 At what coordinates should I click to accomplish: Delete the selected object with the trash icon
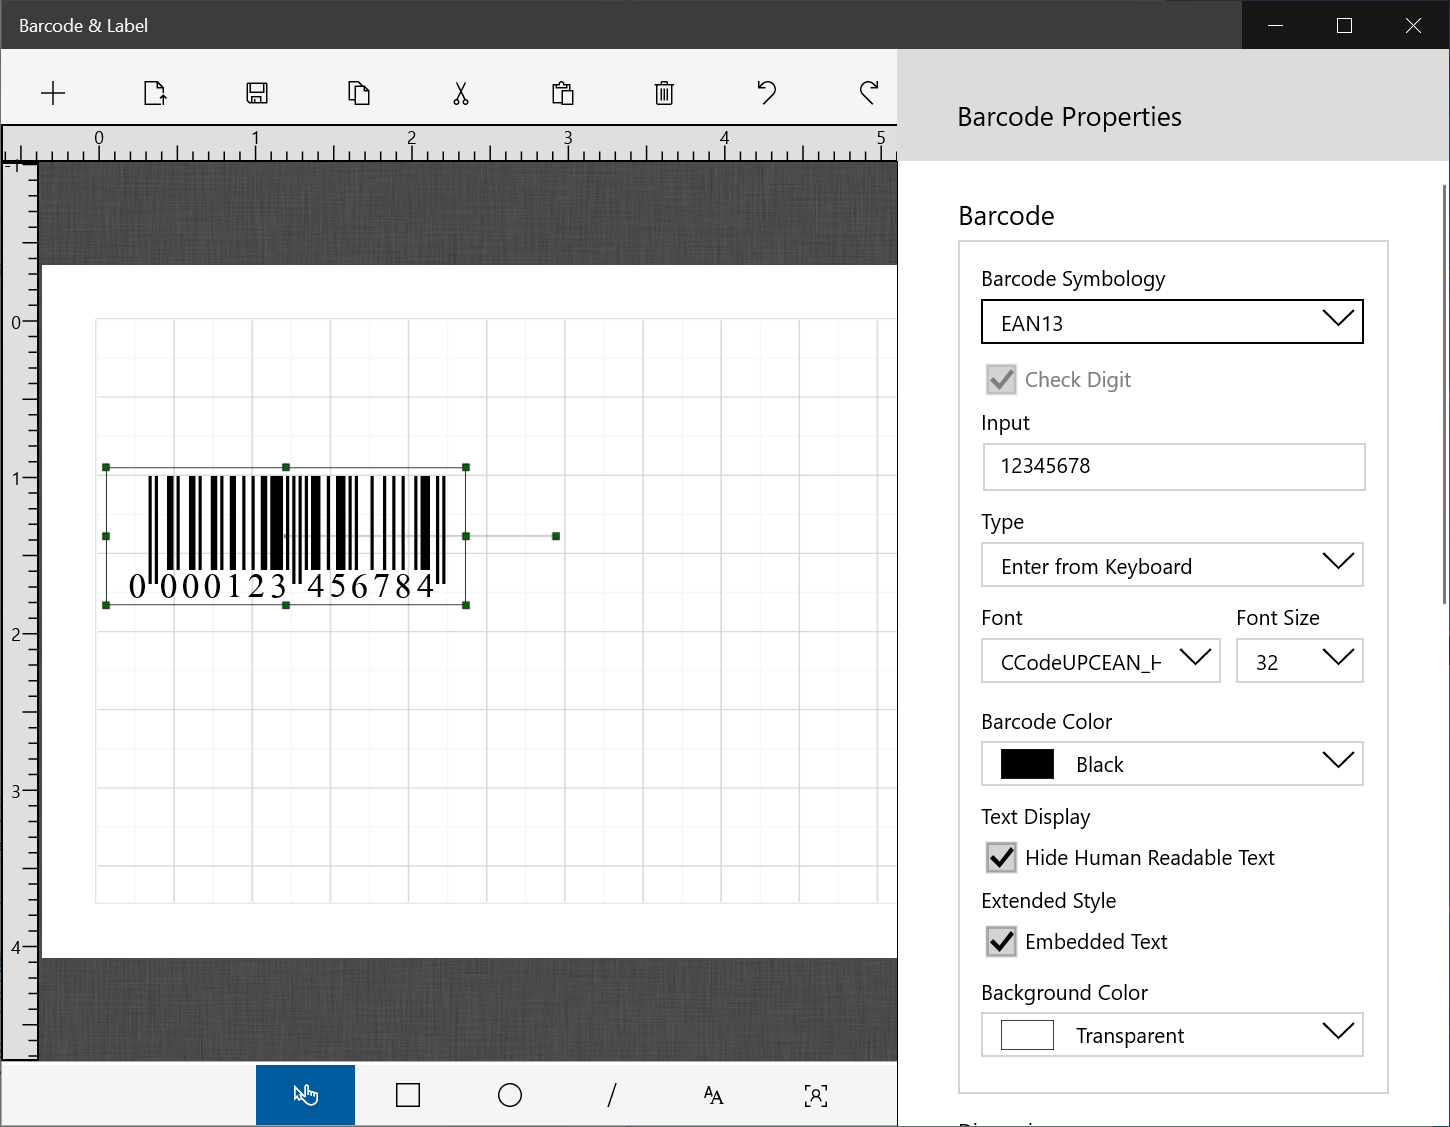click(664, 93)
